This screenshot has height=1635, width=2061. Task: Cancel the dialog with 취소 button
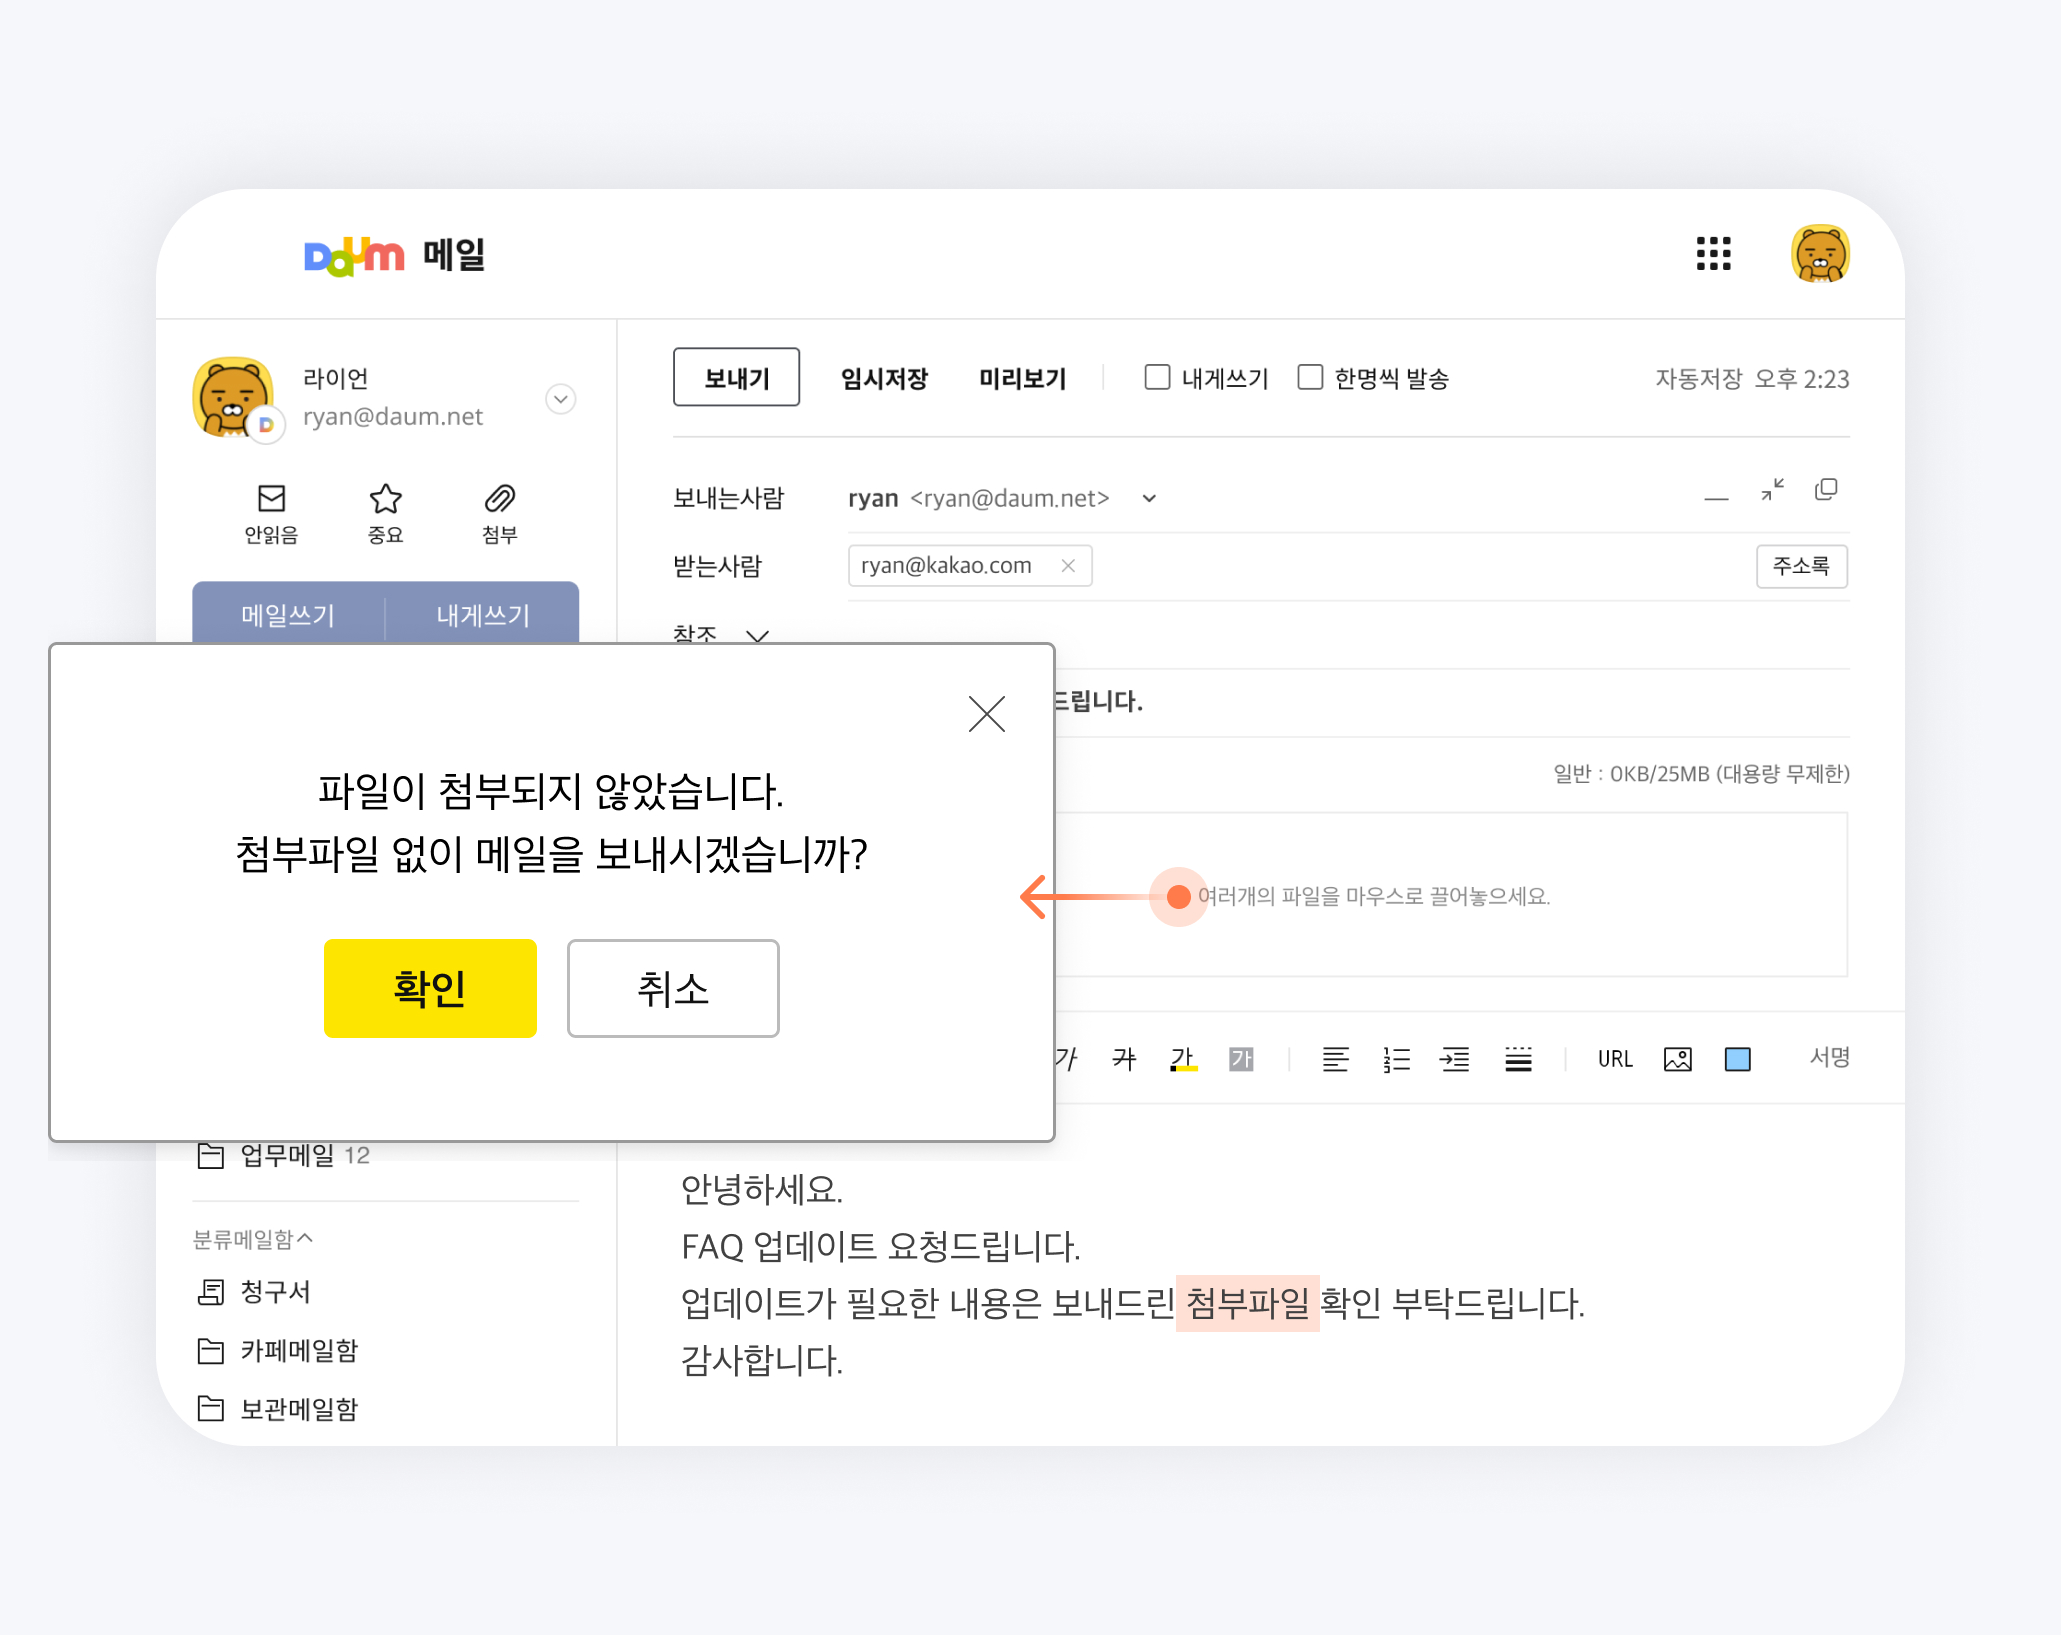[673, 988]
